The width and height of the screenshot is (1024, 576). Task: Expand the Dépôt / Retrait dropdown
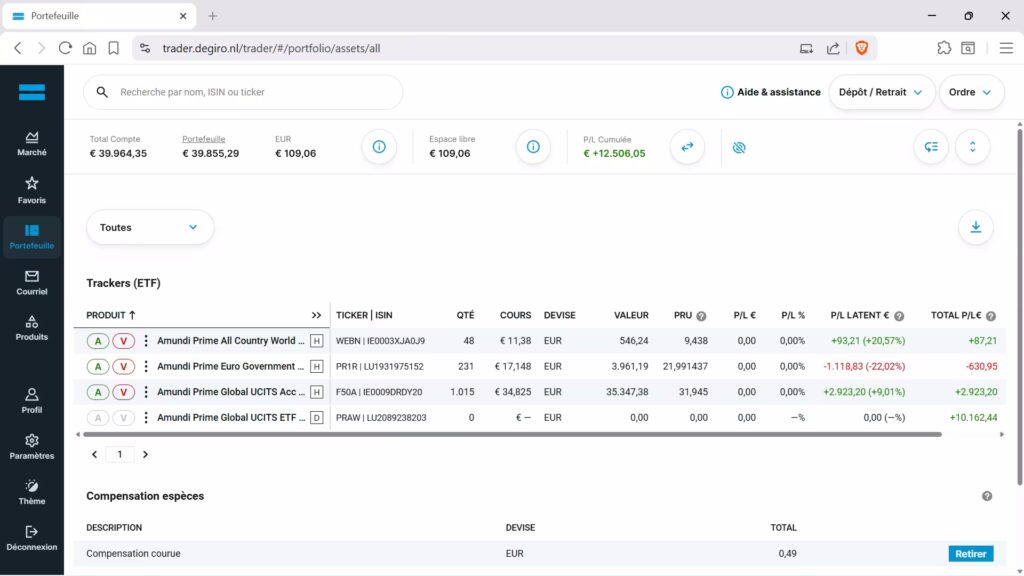click(x=882, y=92)
